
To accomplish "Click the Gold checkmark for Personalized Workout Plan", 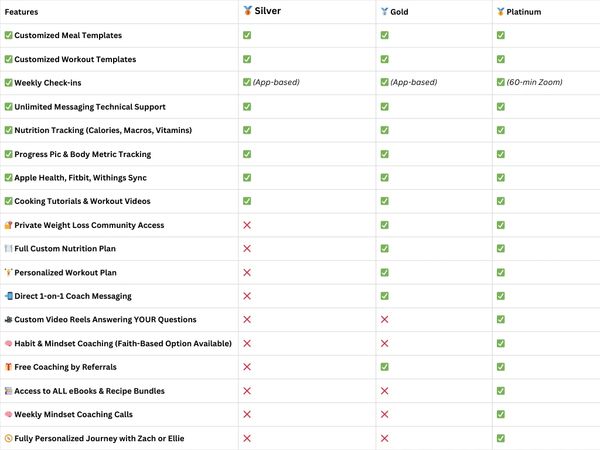I will pyautogui.click(x=385, y=272).
